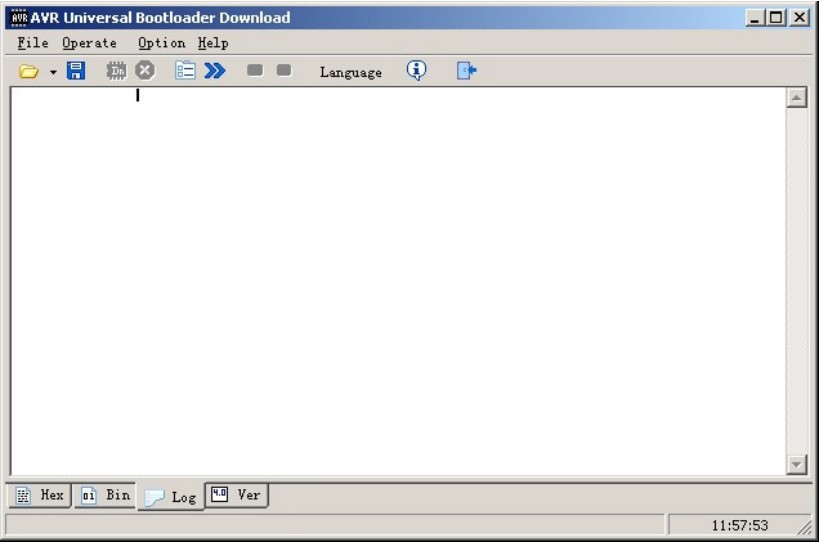Click the download to chip icon
Screen dimensions: 819x544
[x=117, y=71]
